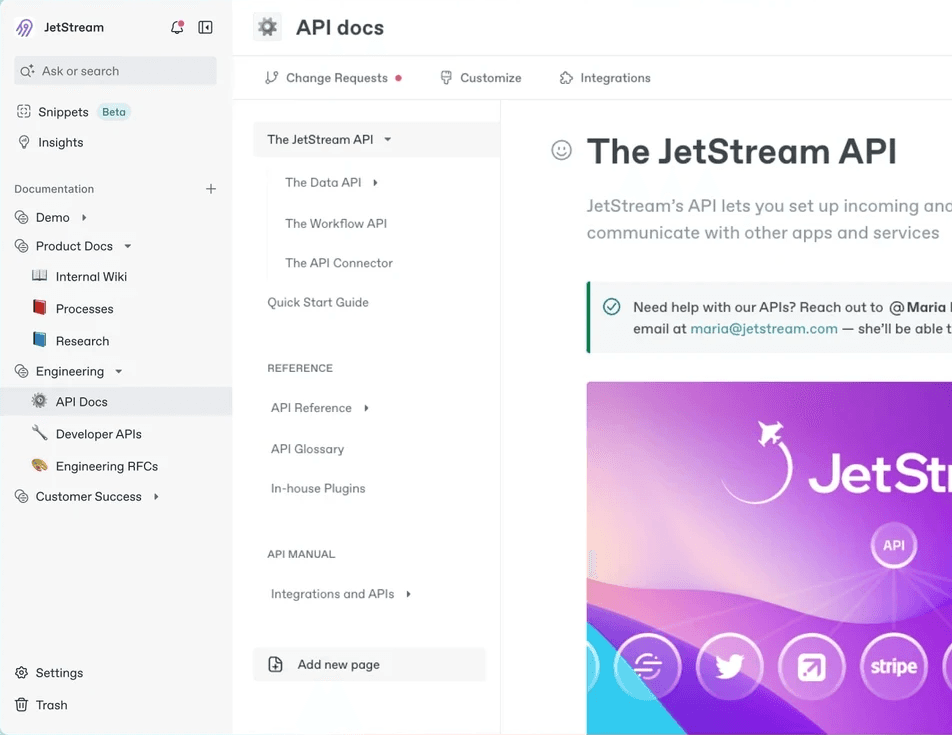The width and height of the screenshot is (952, 735).
Task: Select the Internal Wiki item
Action: click(x=91, y=277)
